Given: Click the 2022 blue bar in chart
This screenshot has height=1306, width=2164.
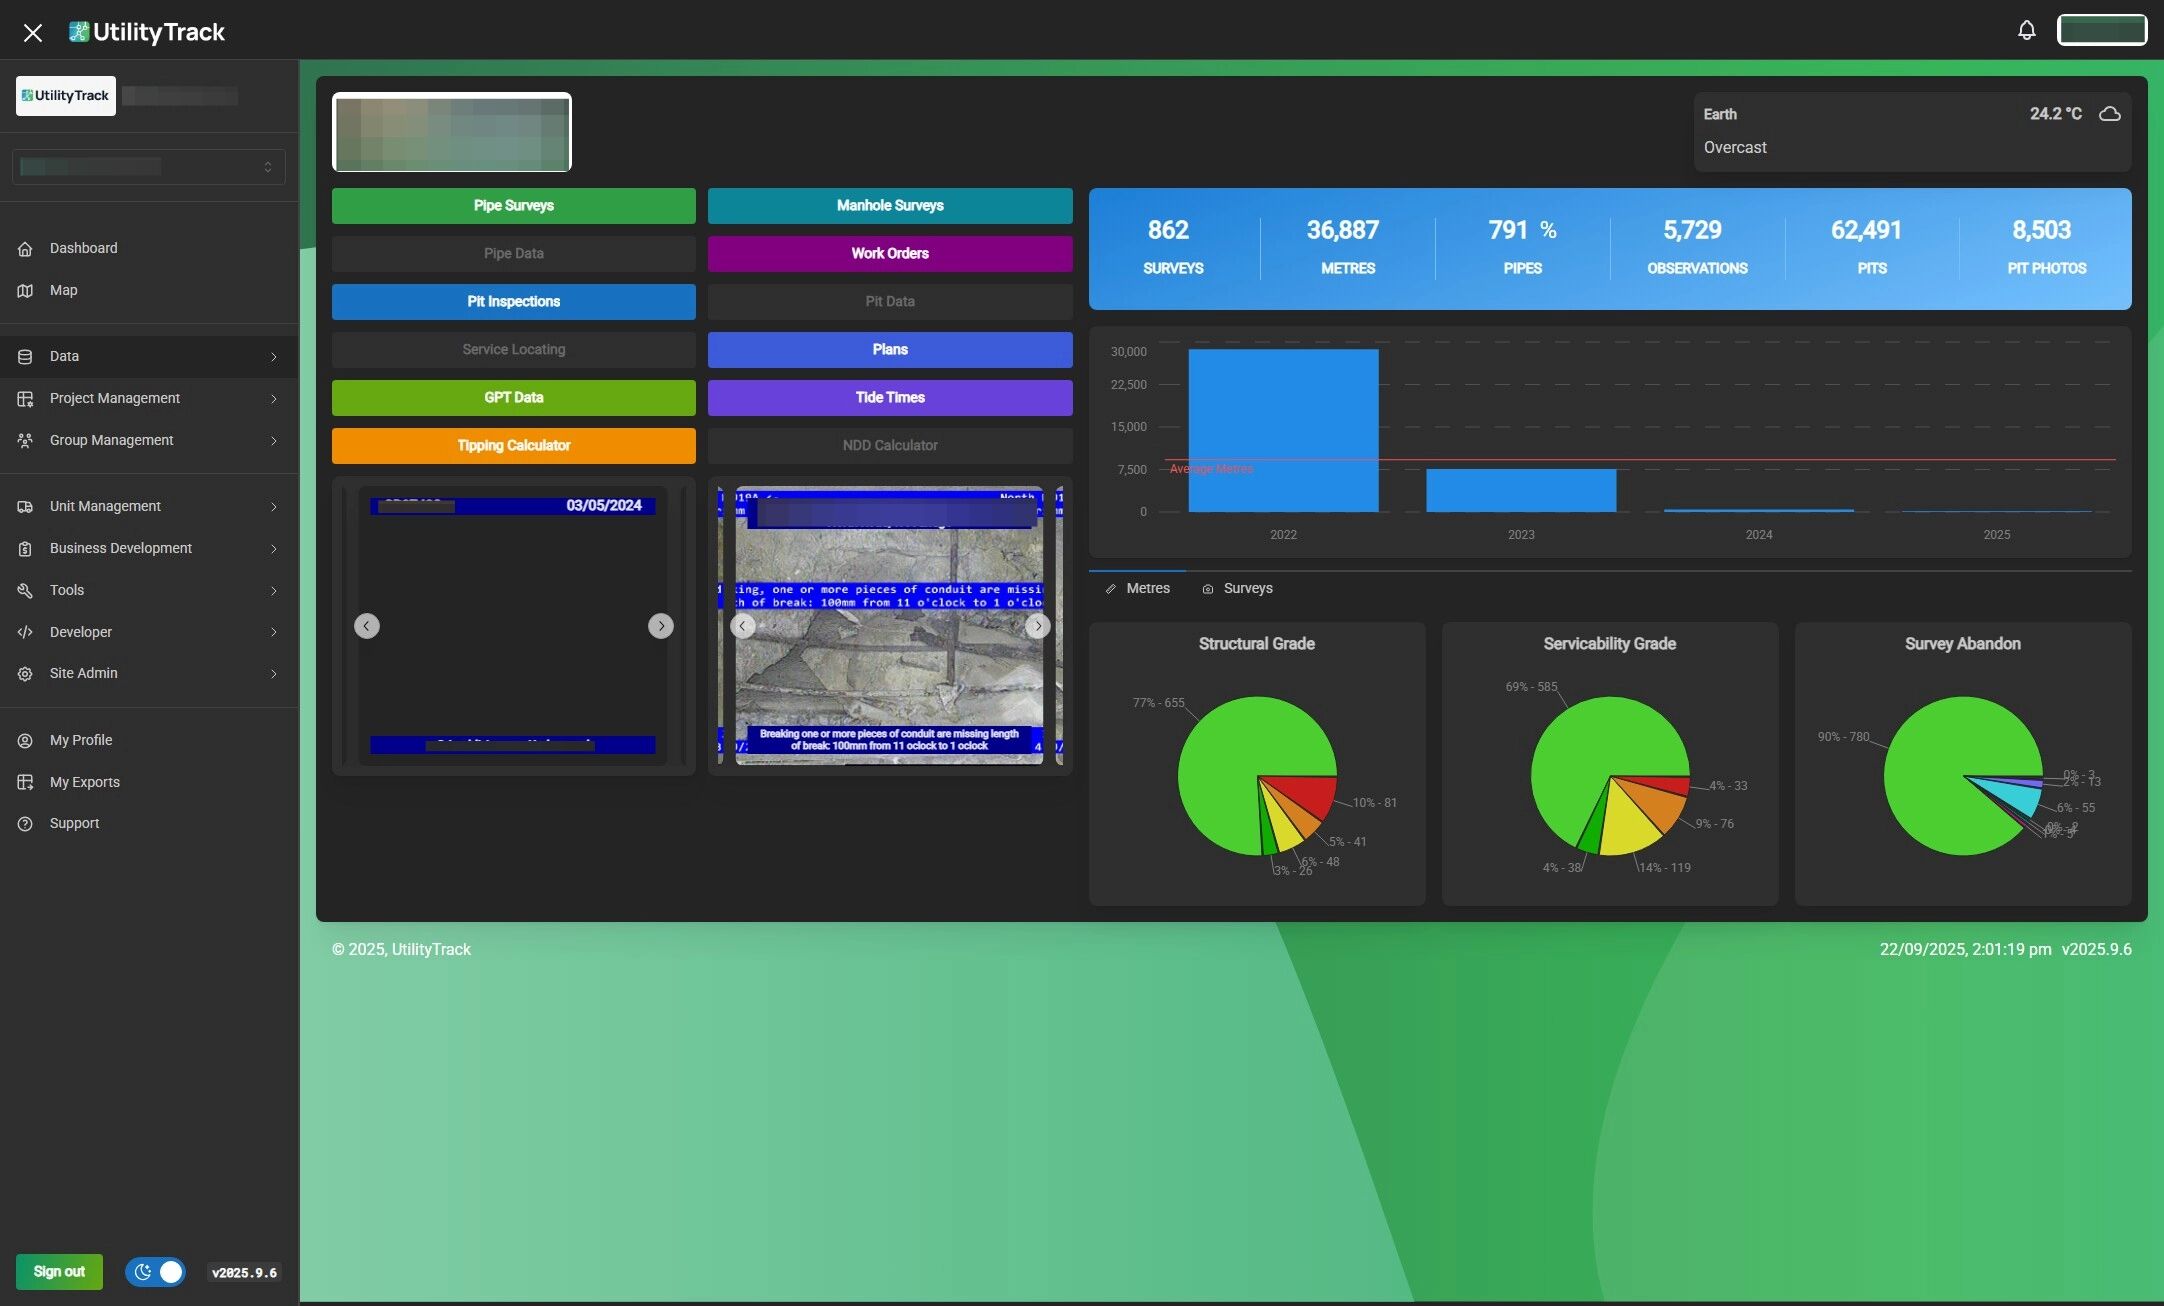Looking at the screenshot, I should (x=1283, y=430).
